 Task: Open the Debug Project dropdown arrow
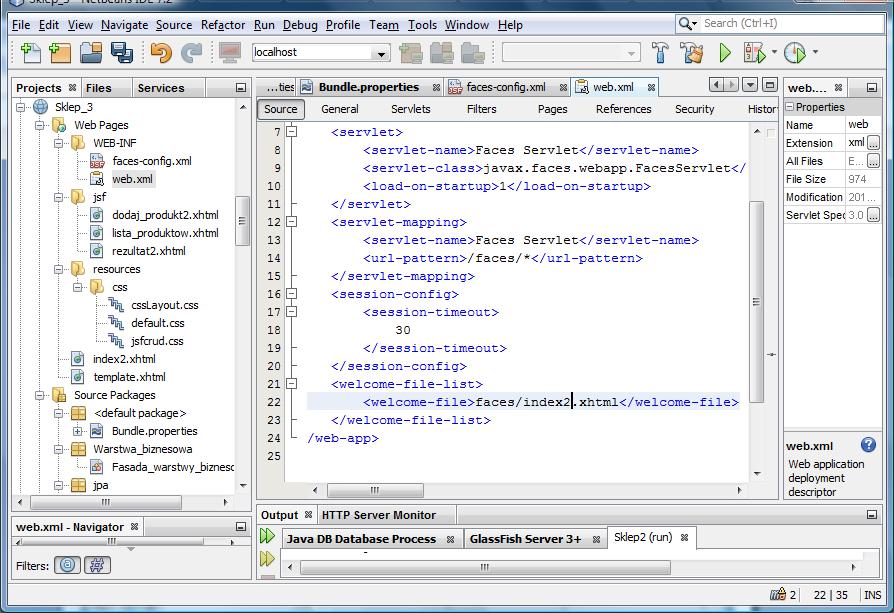pos(774,52)
